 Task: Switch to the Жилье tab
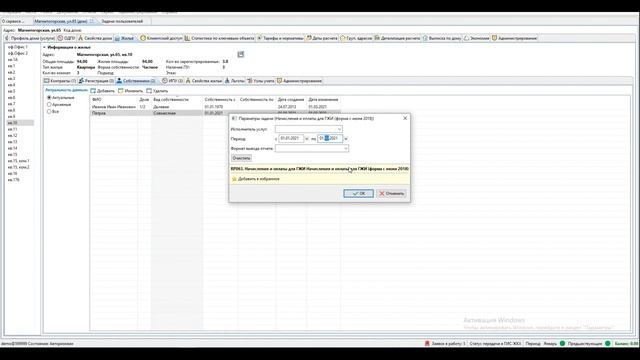[x=125, y=38]
